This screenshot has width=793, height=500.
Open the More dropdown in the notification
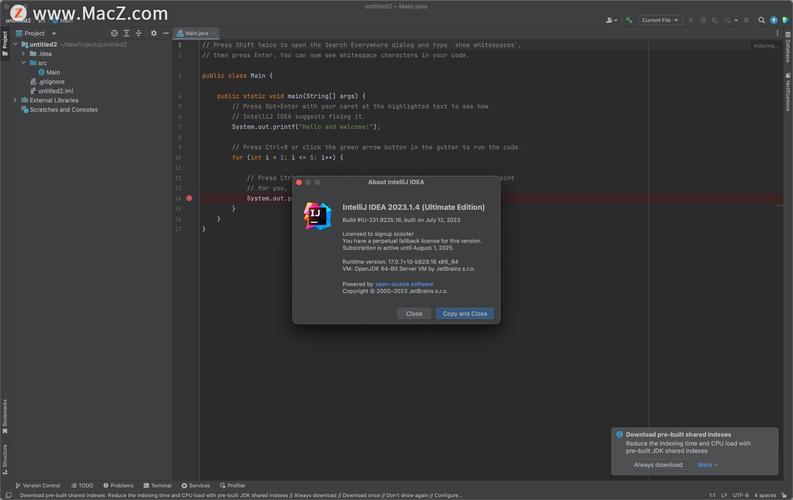pos(708,465)
